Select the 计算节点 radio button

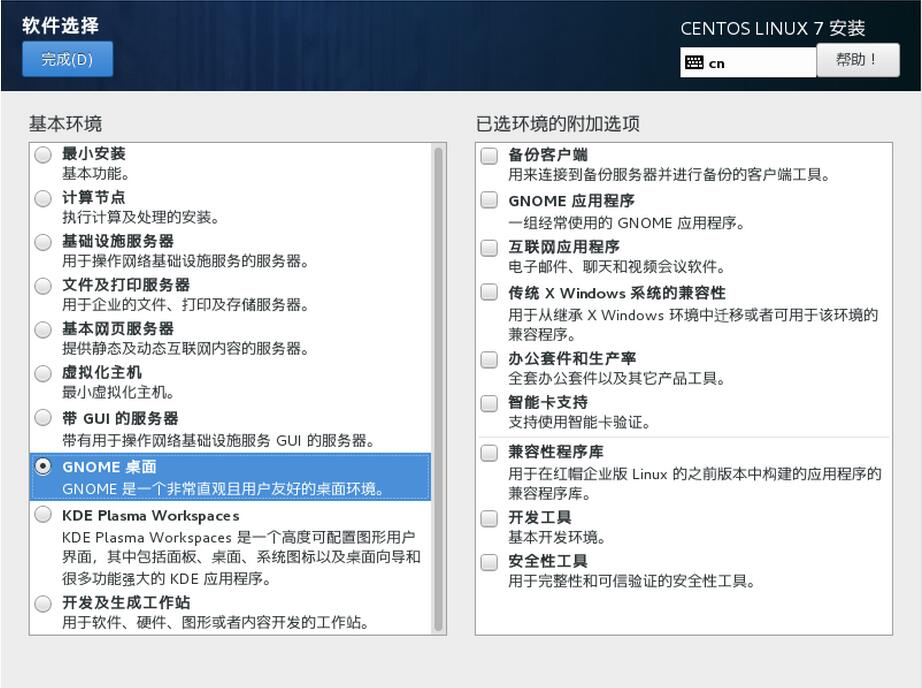(43, 198)
